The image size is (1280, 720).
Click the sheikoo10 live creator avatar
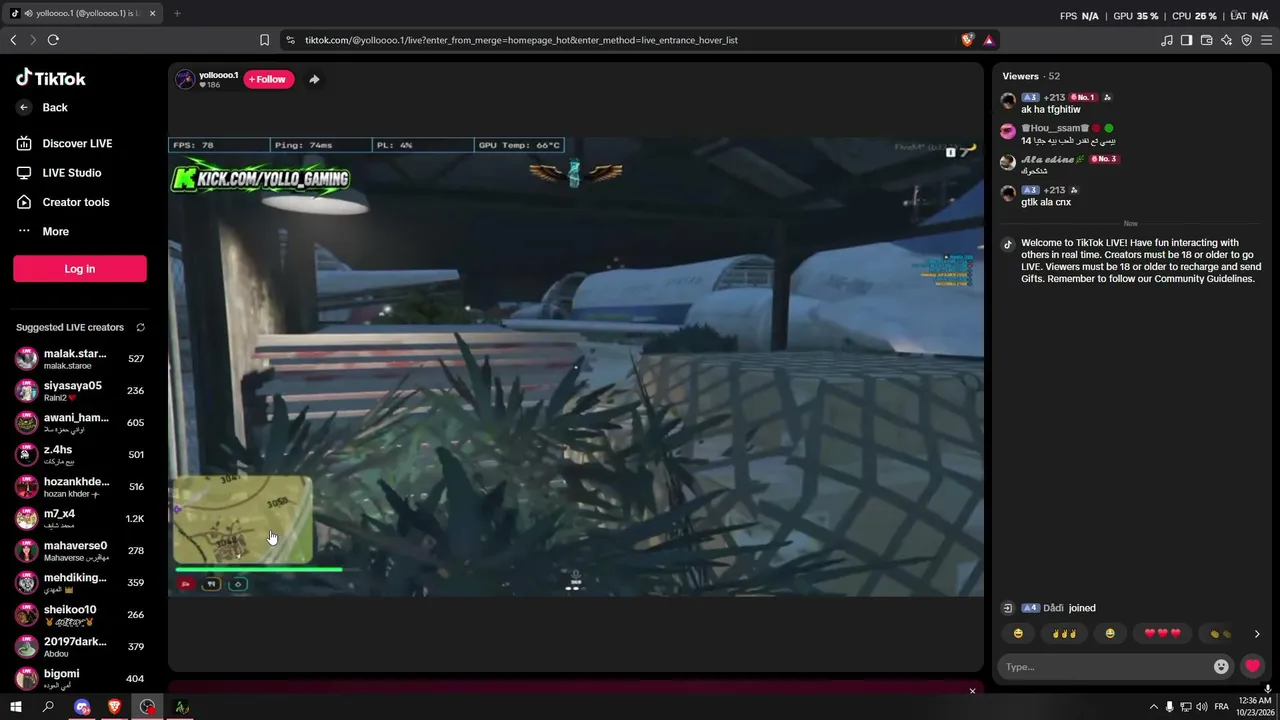point(27,615)
